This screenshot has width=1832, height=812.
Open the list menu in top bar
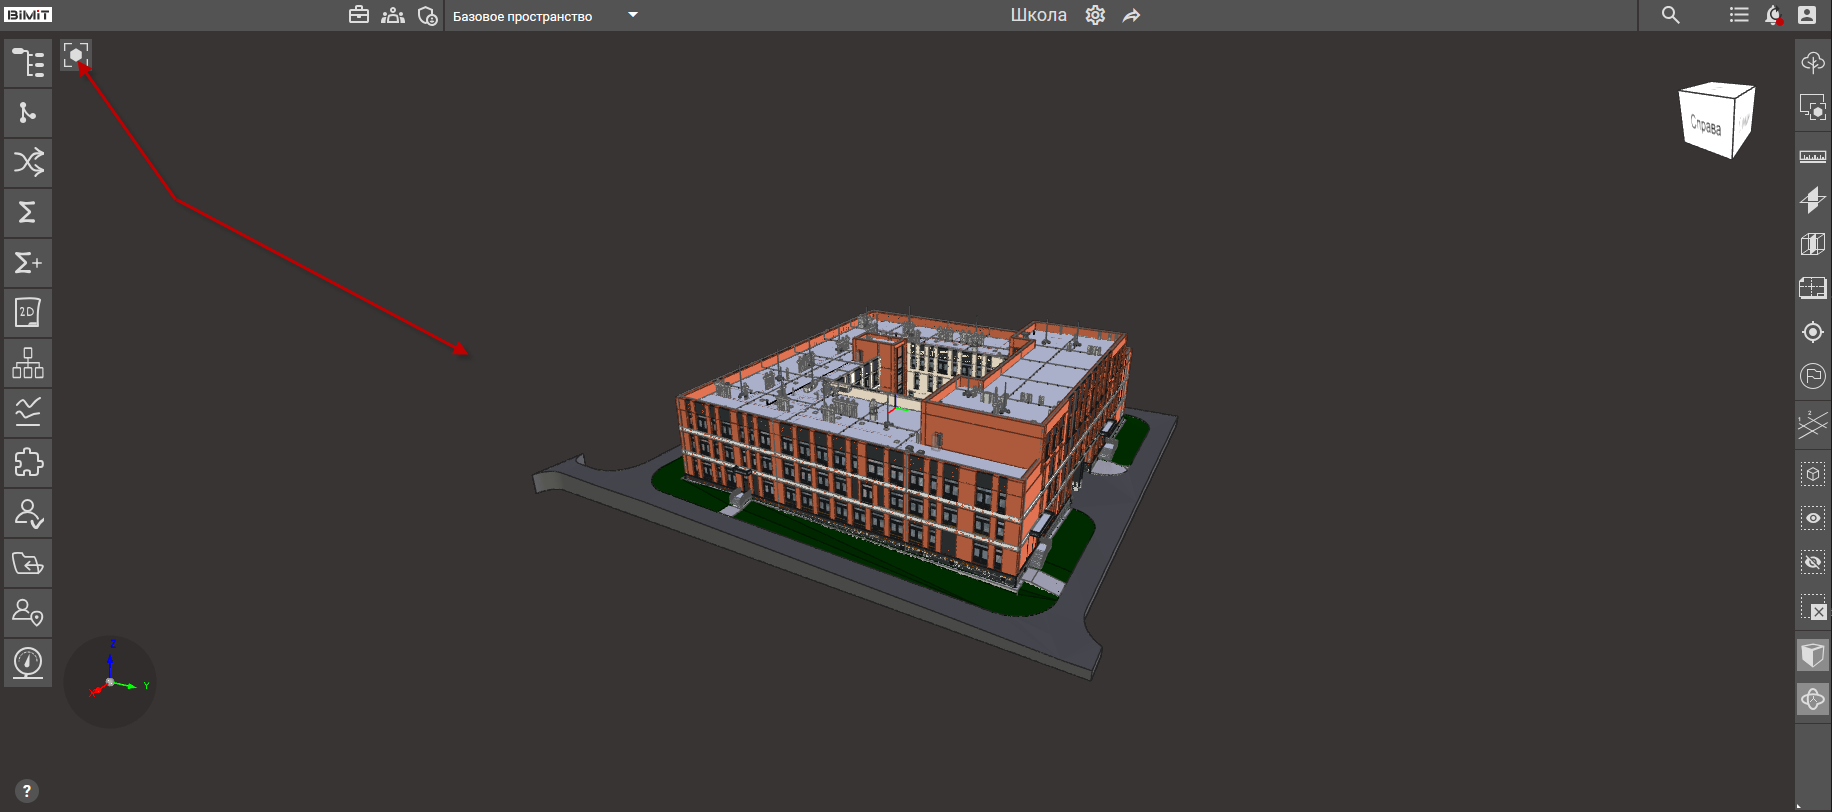pos(1739,15)
